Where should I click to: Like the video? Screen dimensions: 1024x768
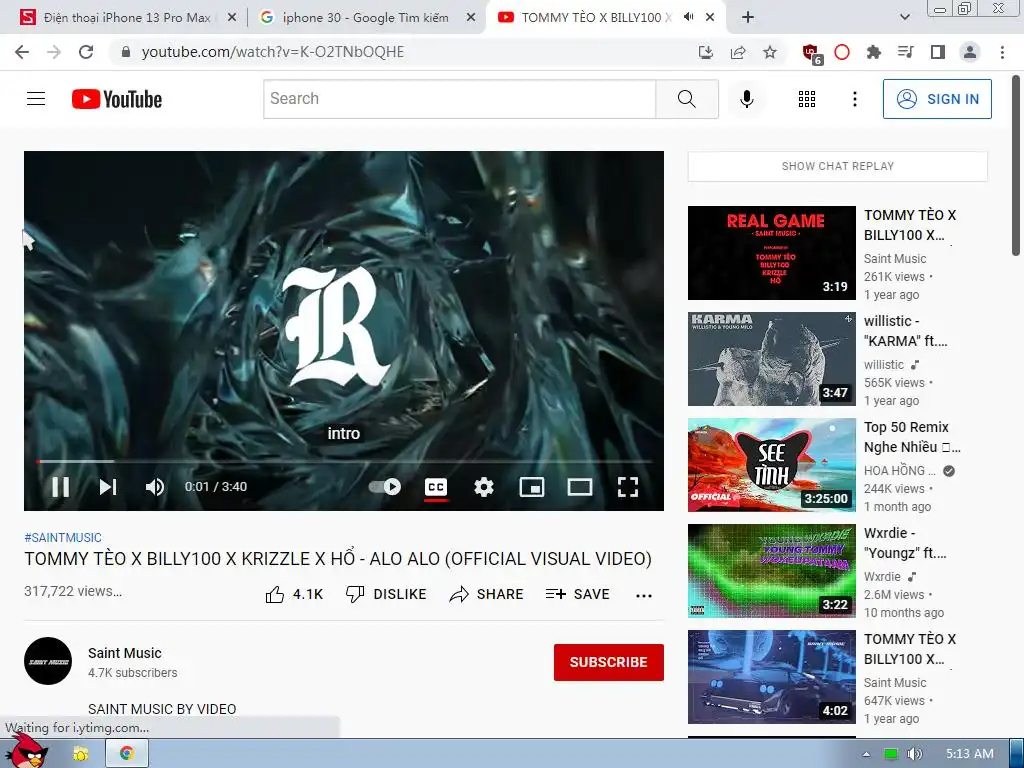[x=294, y=594]
